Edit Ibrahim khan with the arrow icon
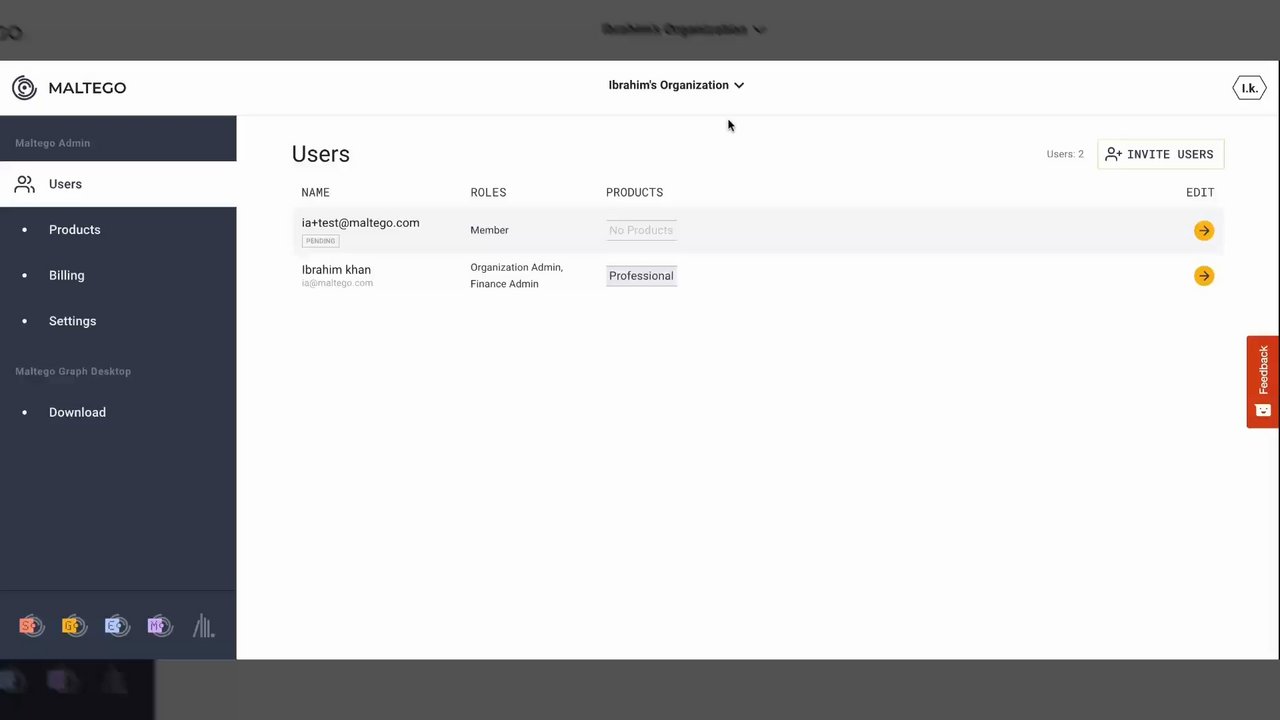The width and height of the screenshot is (1280, 720). coord(1204,276)
